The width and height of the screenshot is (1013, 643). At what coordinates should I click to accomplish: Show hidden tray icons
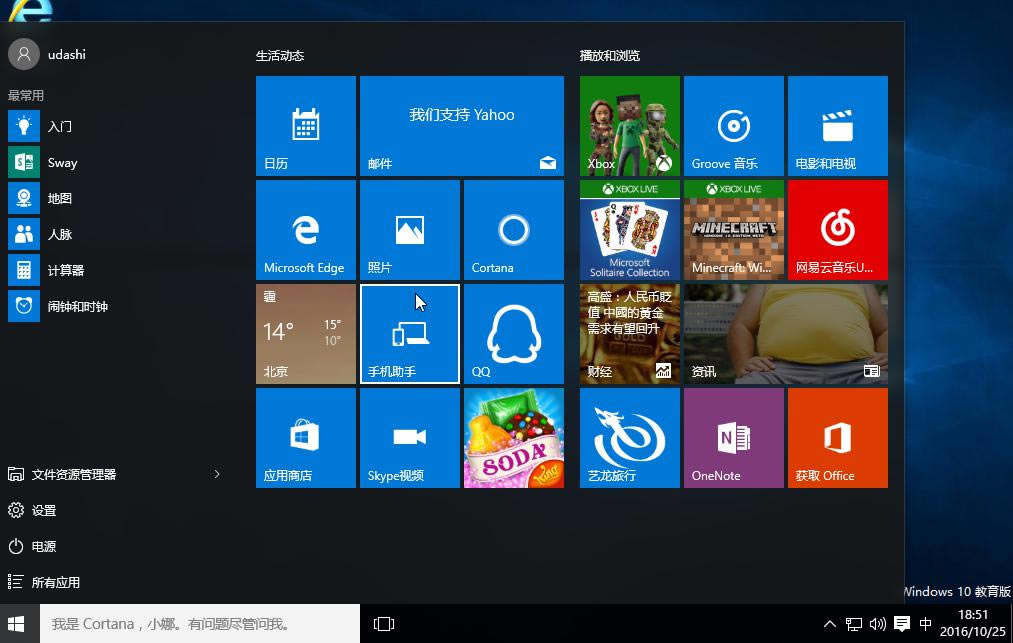830,624
